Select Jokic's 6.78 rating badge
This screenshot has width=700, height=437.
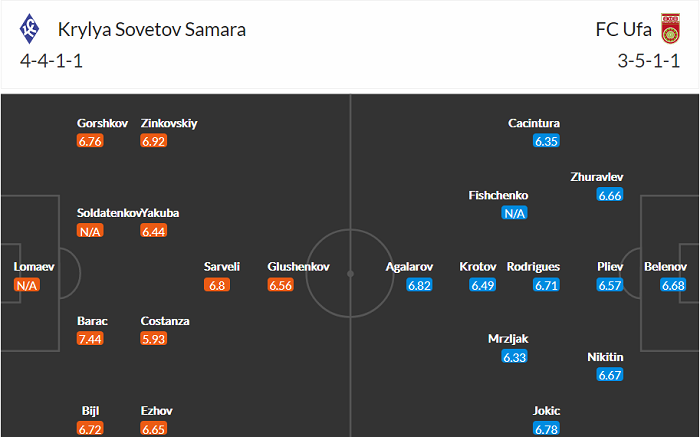coord(546,429)
